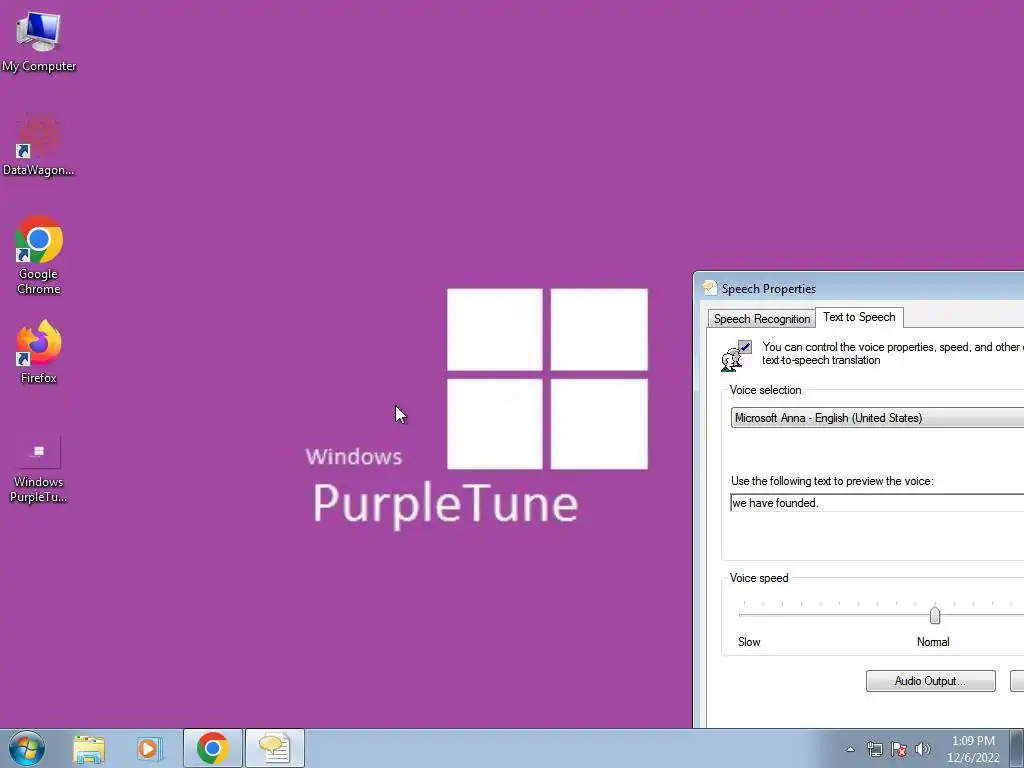Viewport: 1024px width, 768px height.
Task: Click the voice speed slider thumb
Action: tap(935, 615)
